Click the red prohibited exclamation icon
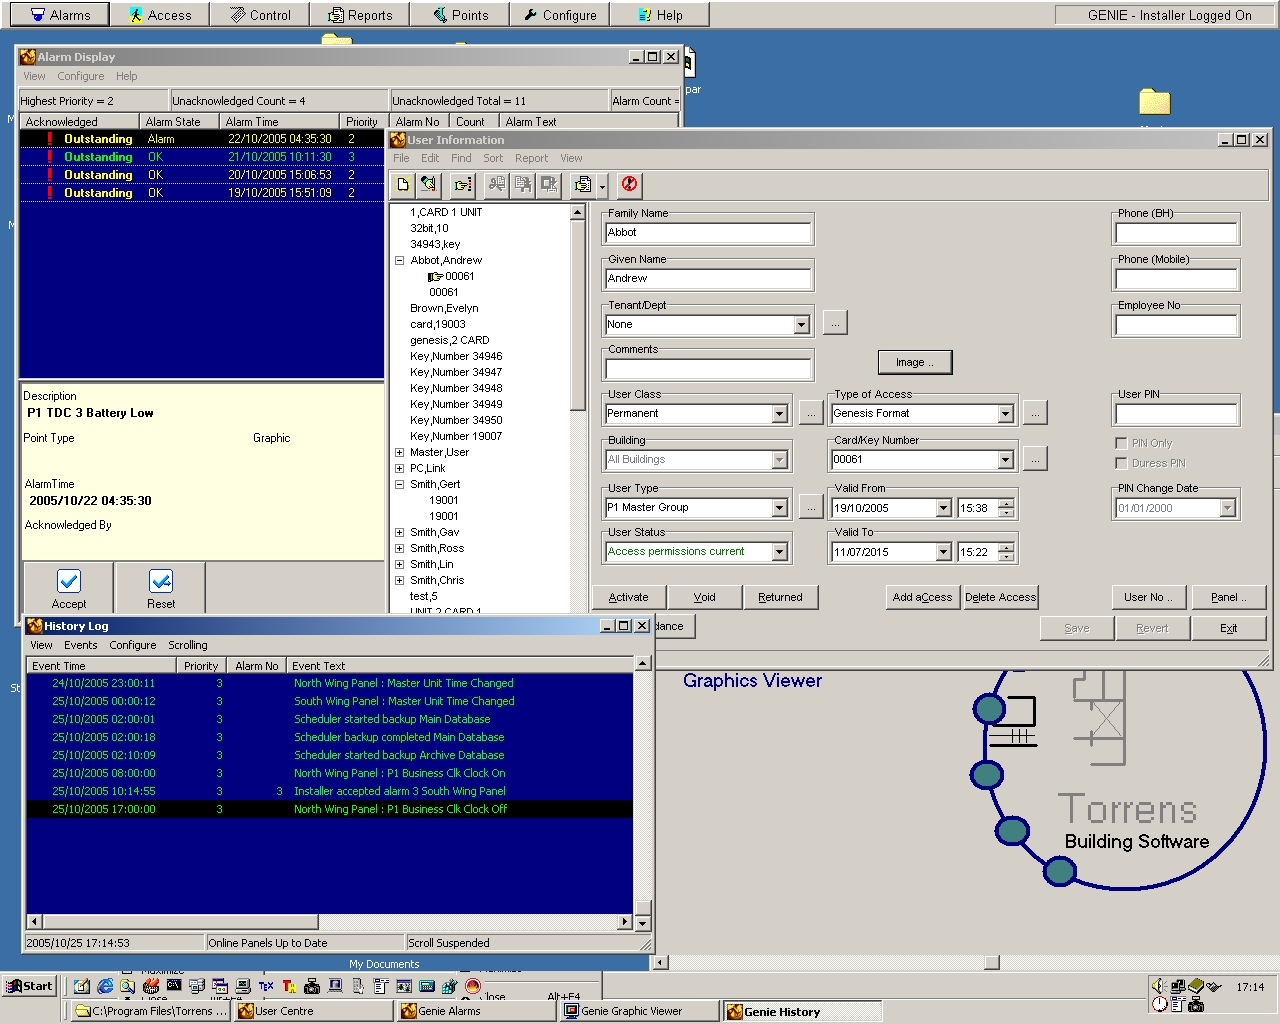This screenshot has height=1024, width=1280. [x=629, y=185]
